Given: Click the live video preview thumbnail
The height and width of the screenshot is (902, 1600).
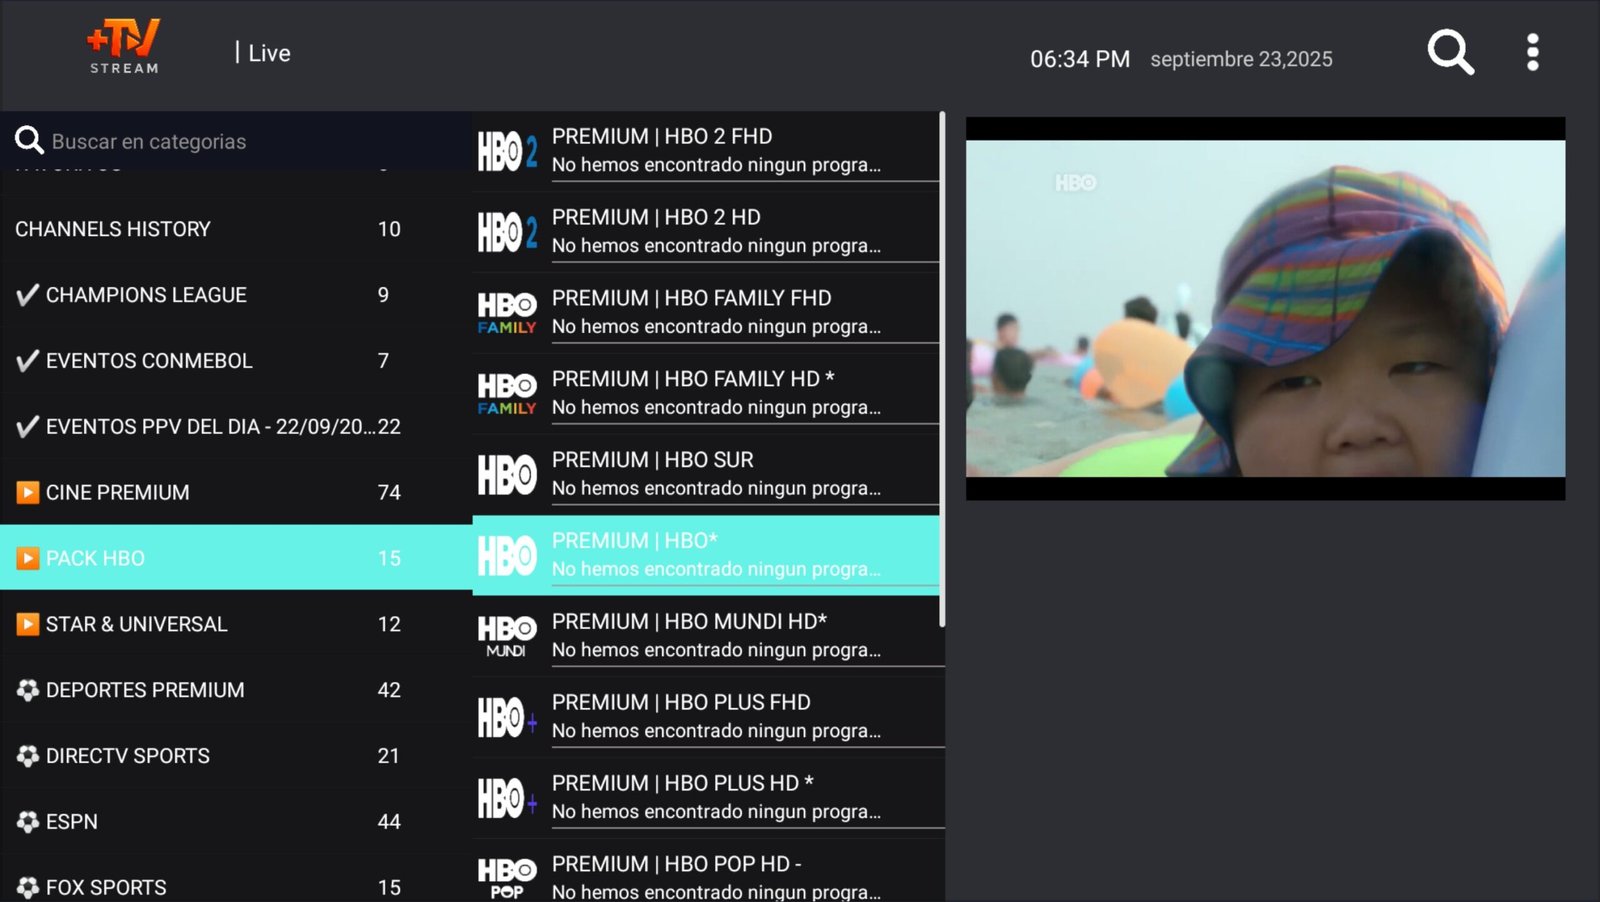Looking at the screenshot, I should pyautogui.click(x=1265, y=308).
